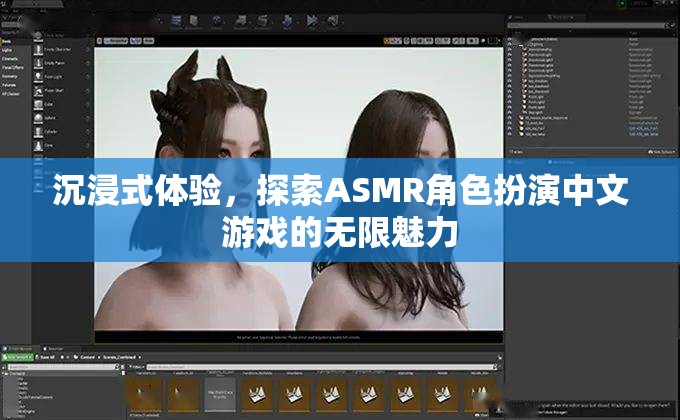680x420 pixels.
Task: Switch to the Content Browser tab
Action: [20, 348]
